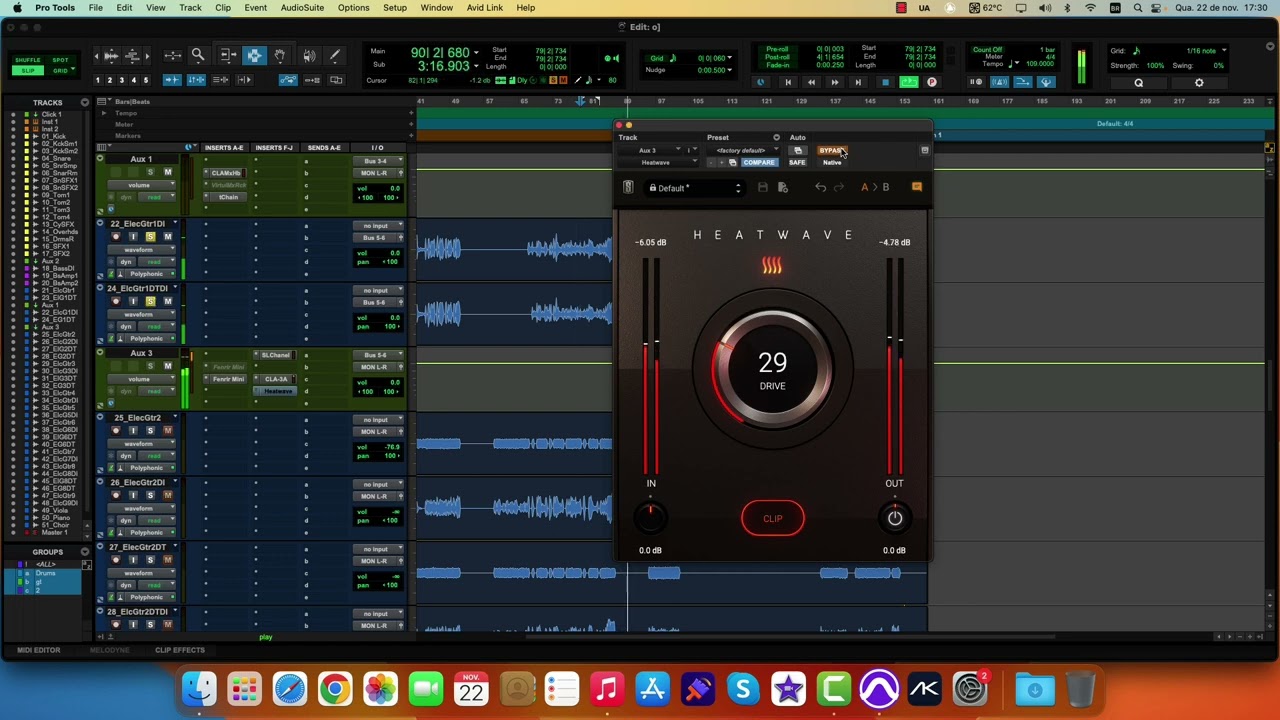Click the Stop transport button
The width and height of the screenshot is (1280, 720).
[x=885, y=82]
